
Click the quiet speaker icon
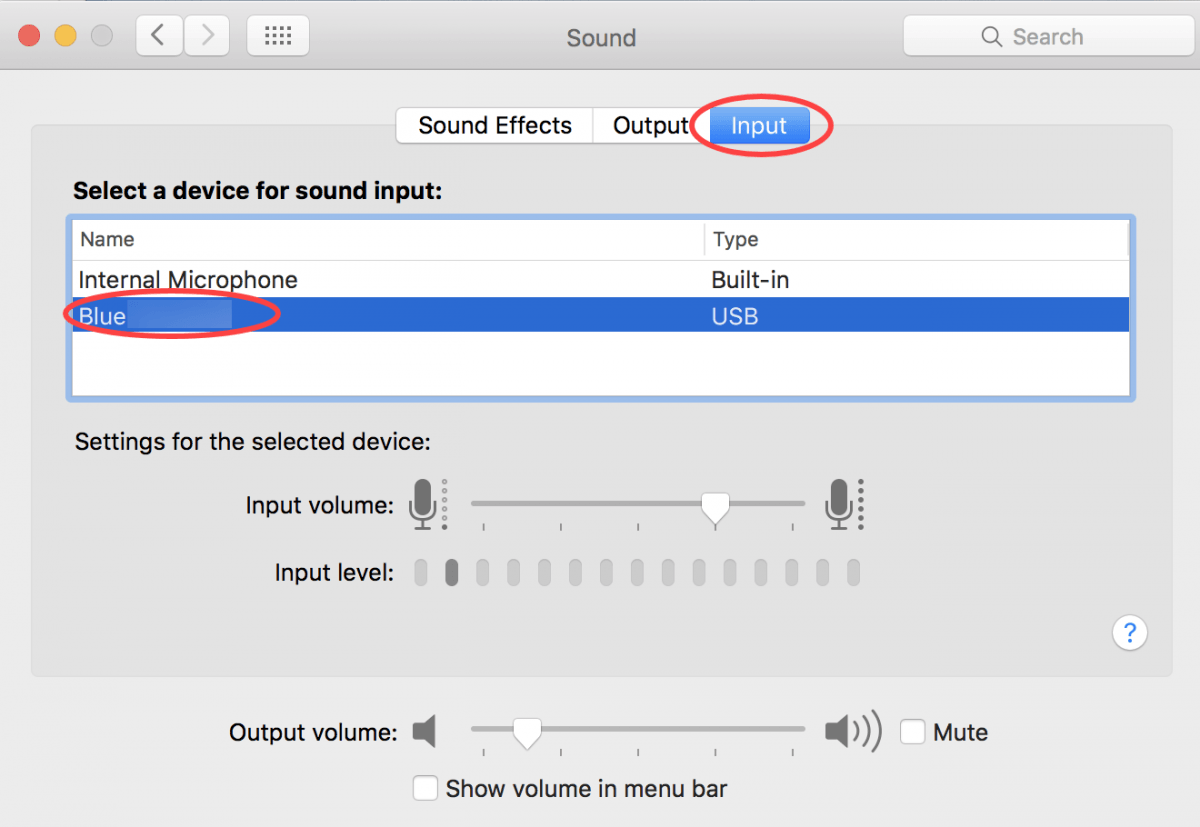[425, 732]
